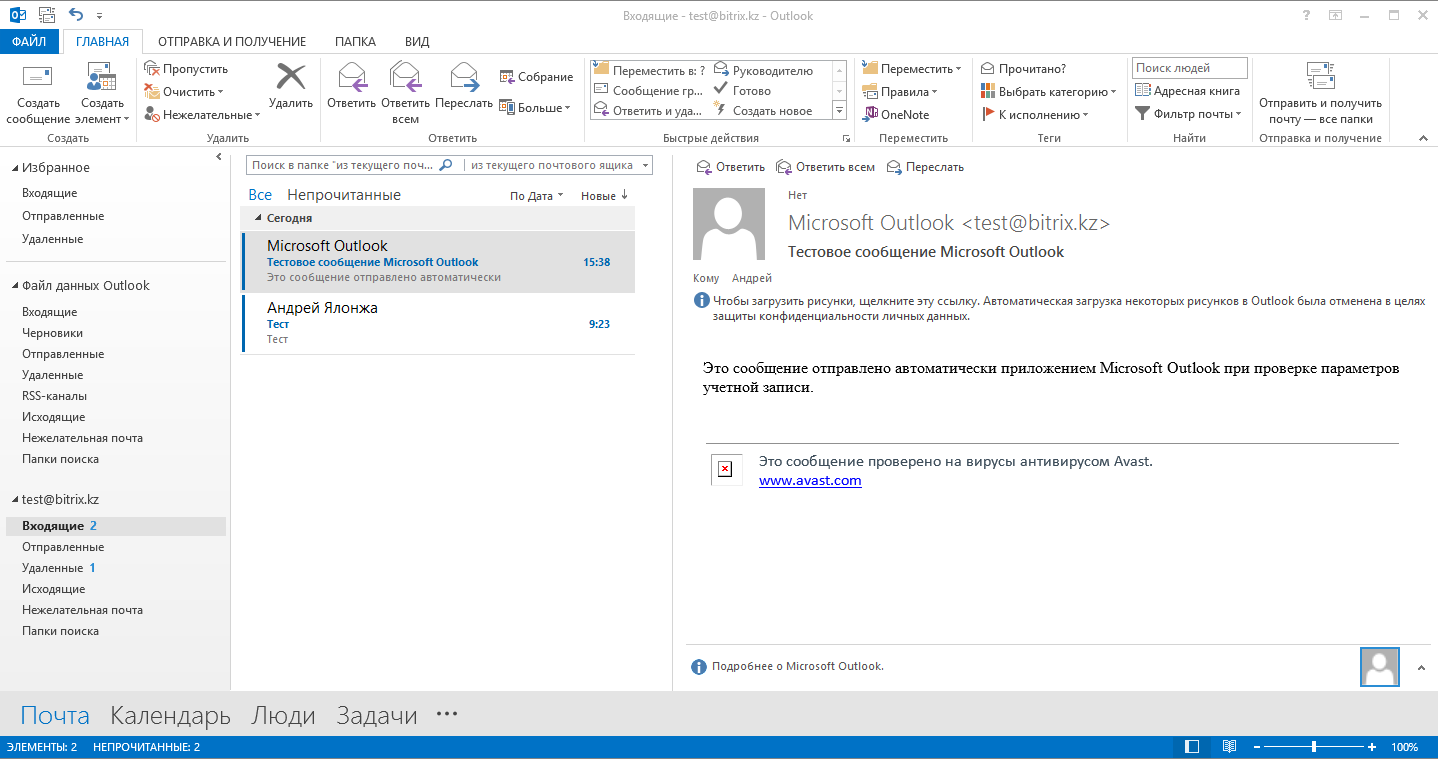Reply using the ribbon Ответить button
1438x759 pixels.
point(351,87)
